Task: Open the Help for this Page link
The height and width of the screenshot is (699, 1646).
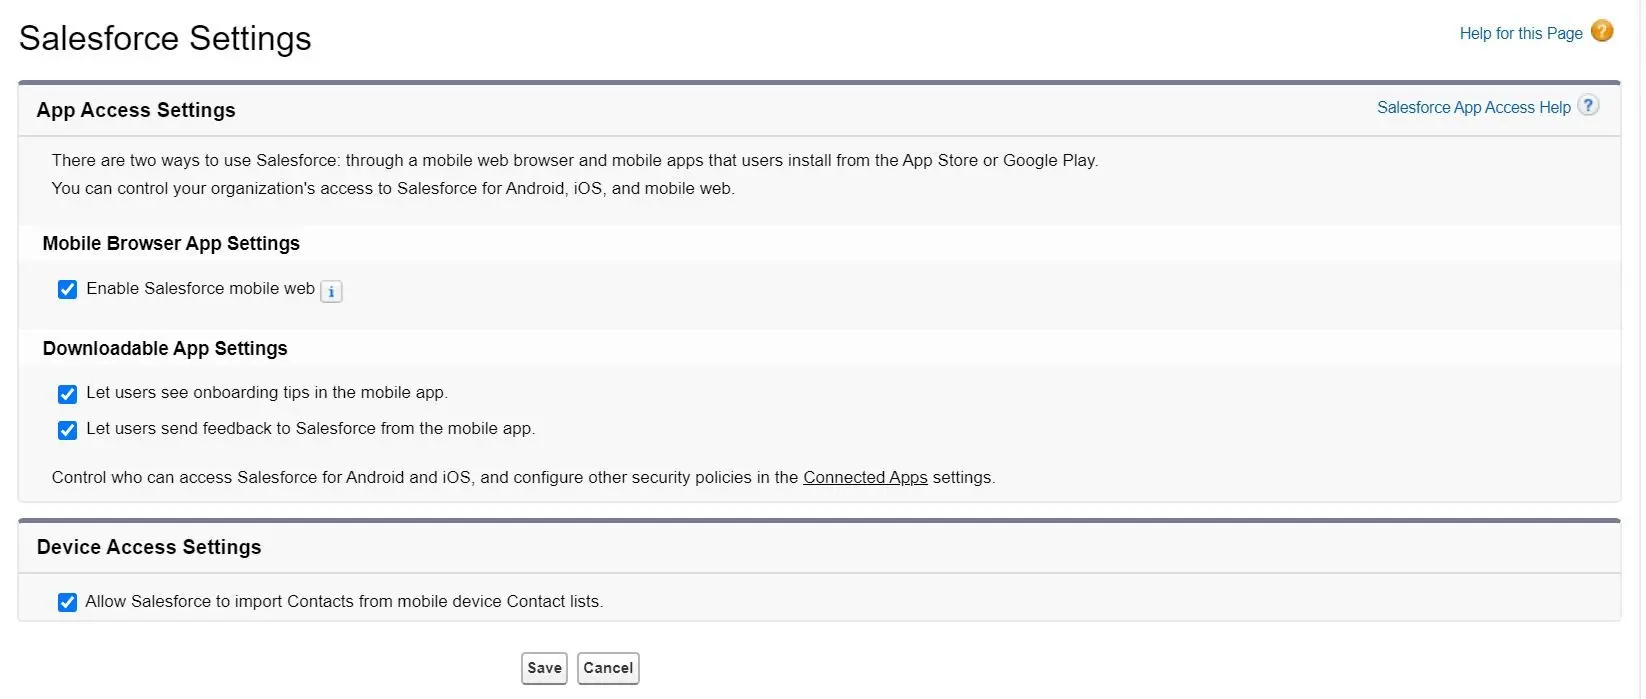Action: coord(1521,33)
